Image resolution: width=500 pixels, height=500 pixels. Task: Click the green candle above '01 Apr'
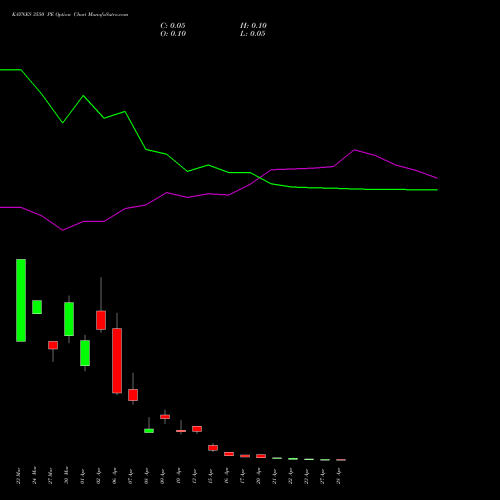click(x=85, y=353)
